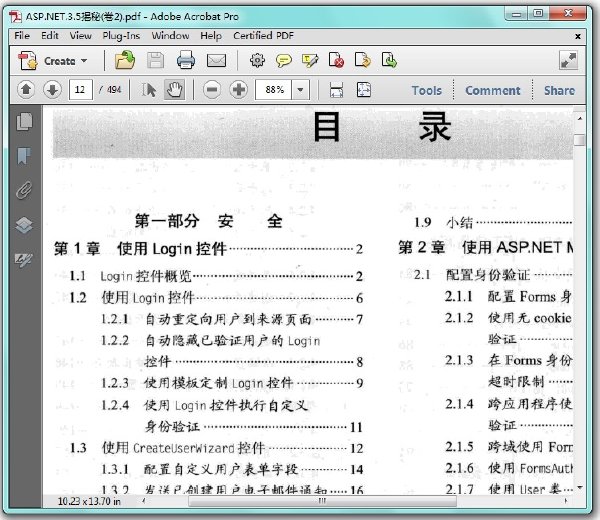Image resolution: width=600 pixels, height=520 pixels.
Task: Open the View menu
Action: point(80,36)
